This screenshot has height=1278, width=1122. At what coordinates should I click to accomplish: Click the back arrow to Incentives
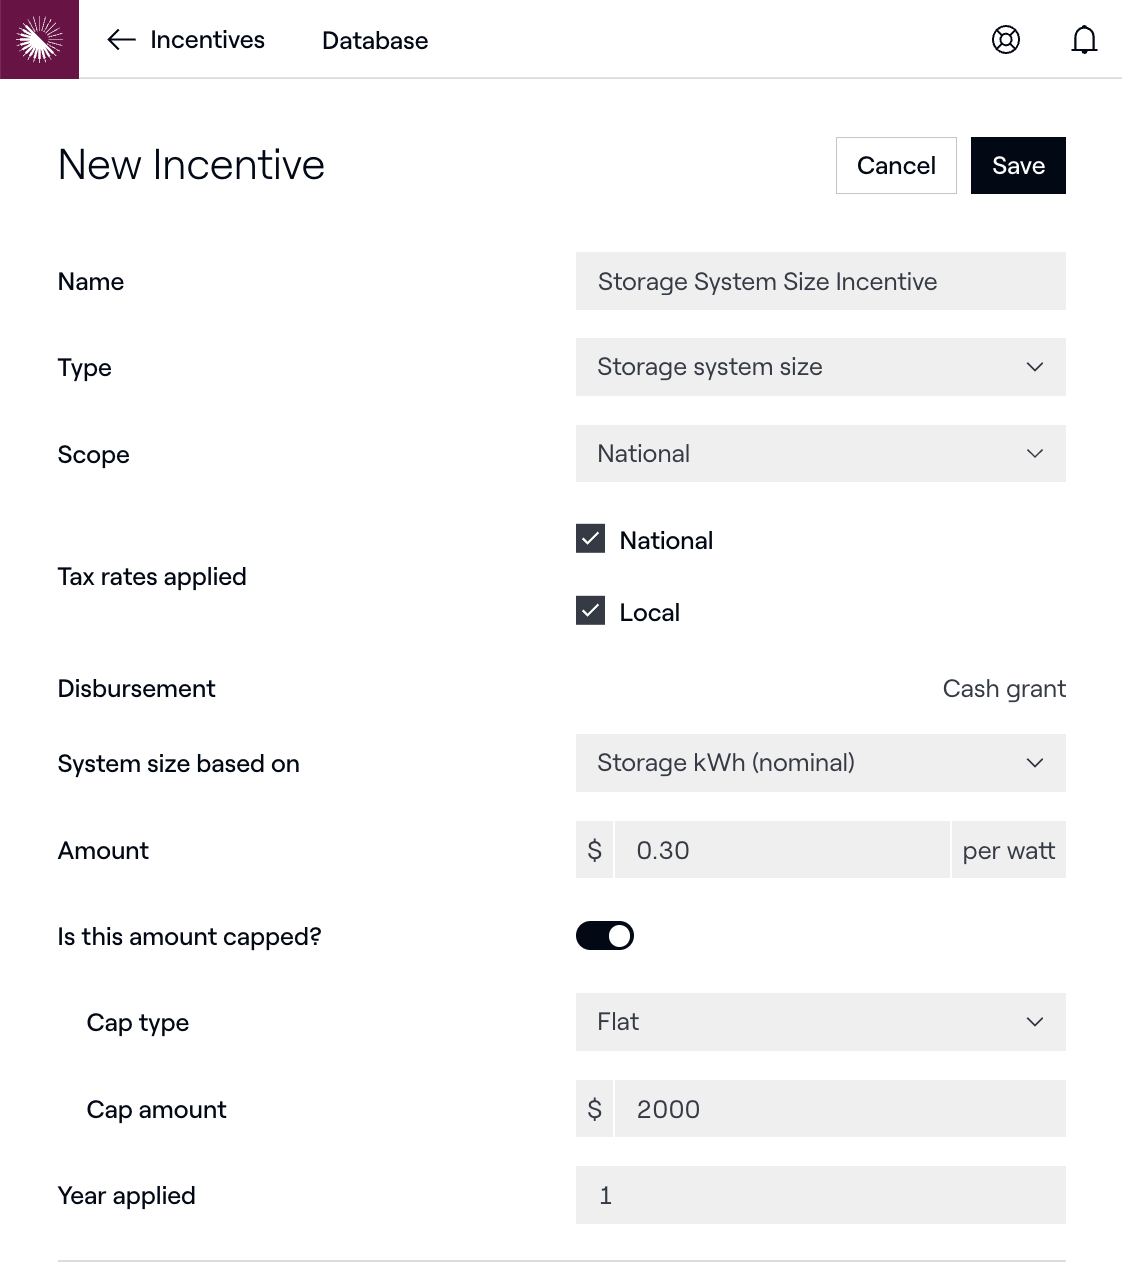tap(121, 40)
